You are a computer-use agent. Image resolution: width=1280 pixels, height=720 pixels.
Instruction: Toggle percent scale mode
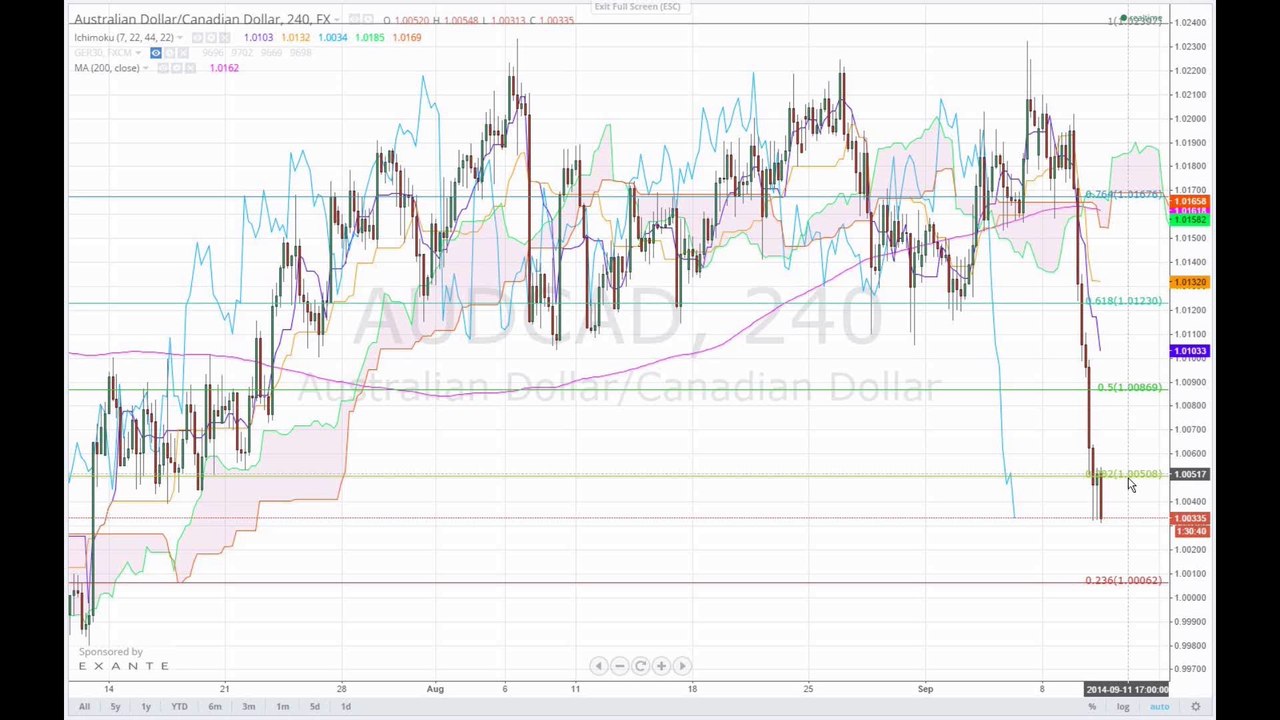(1092, 707)
